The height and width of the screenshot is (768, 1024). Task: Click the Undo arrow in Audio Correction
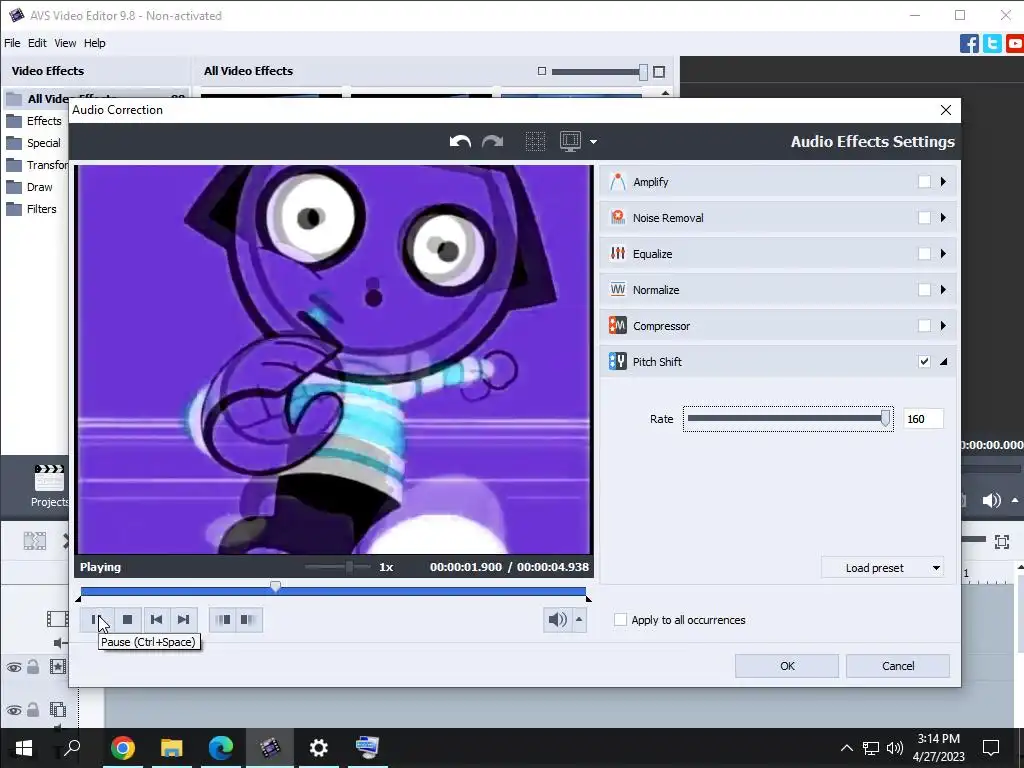460,141
